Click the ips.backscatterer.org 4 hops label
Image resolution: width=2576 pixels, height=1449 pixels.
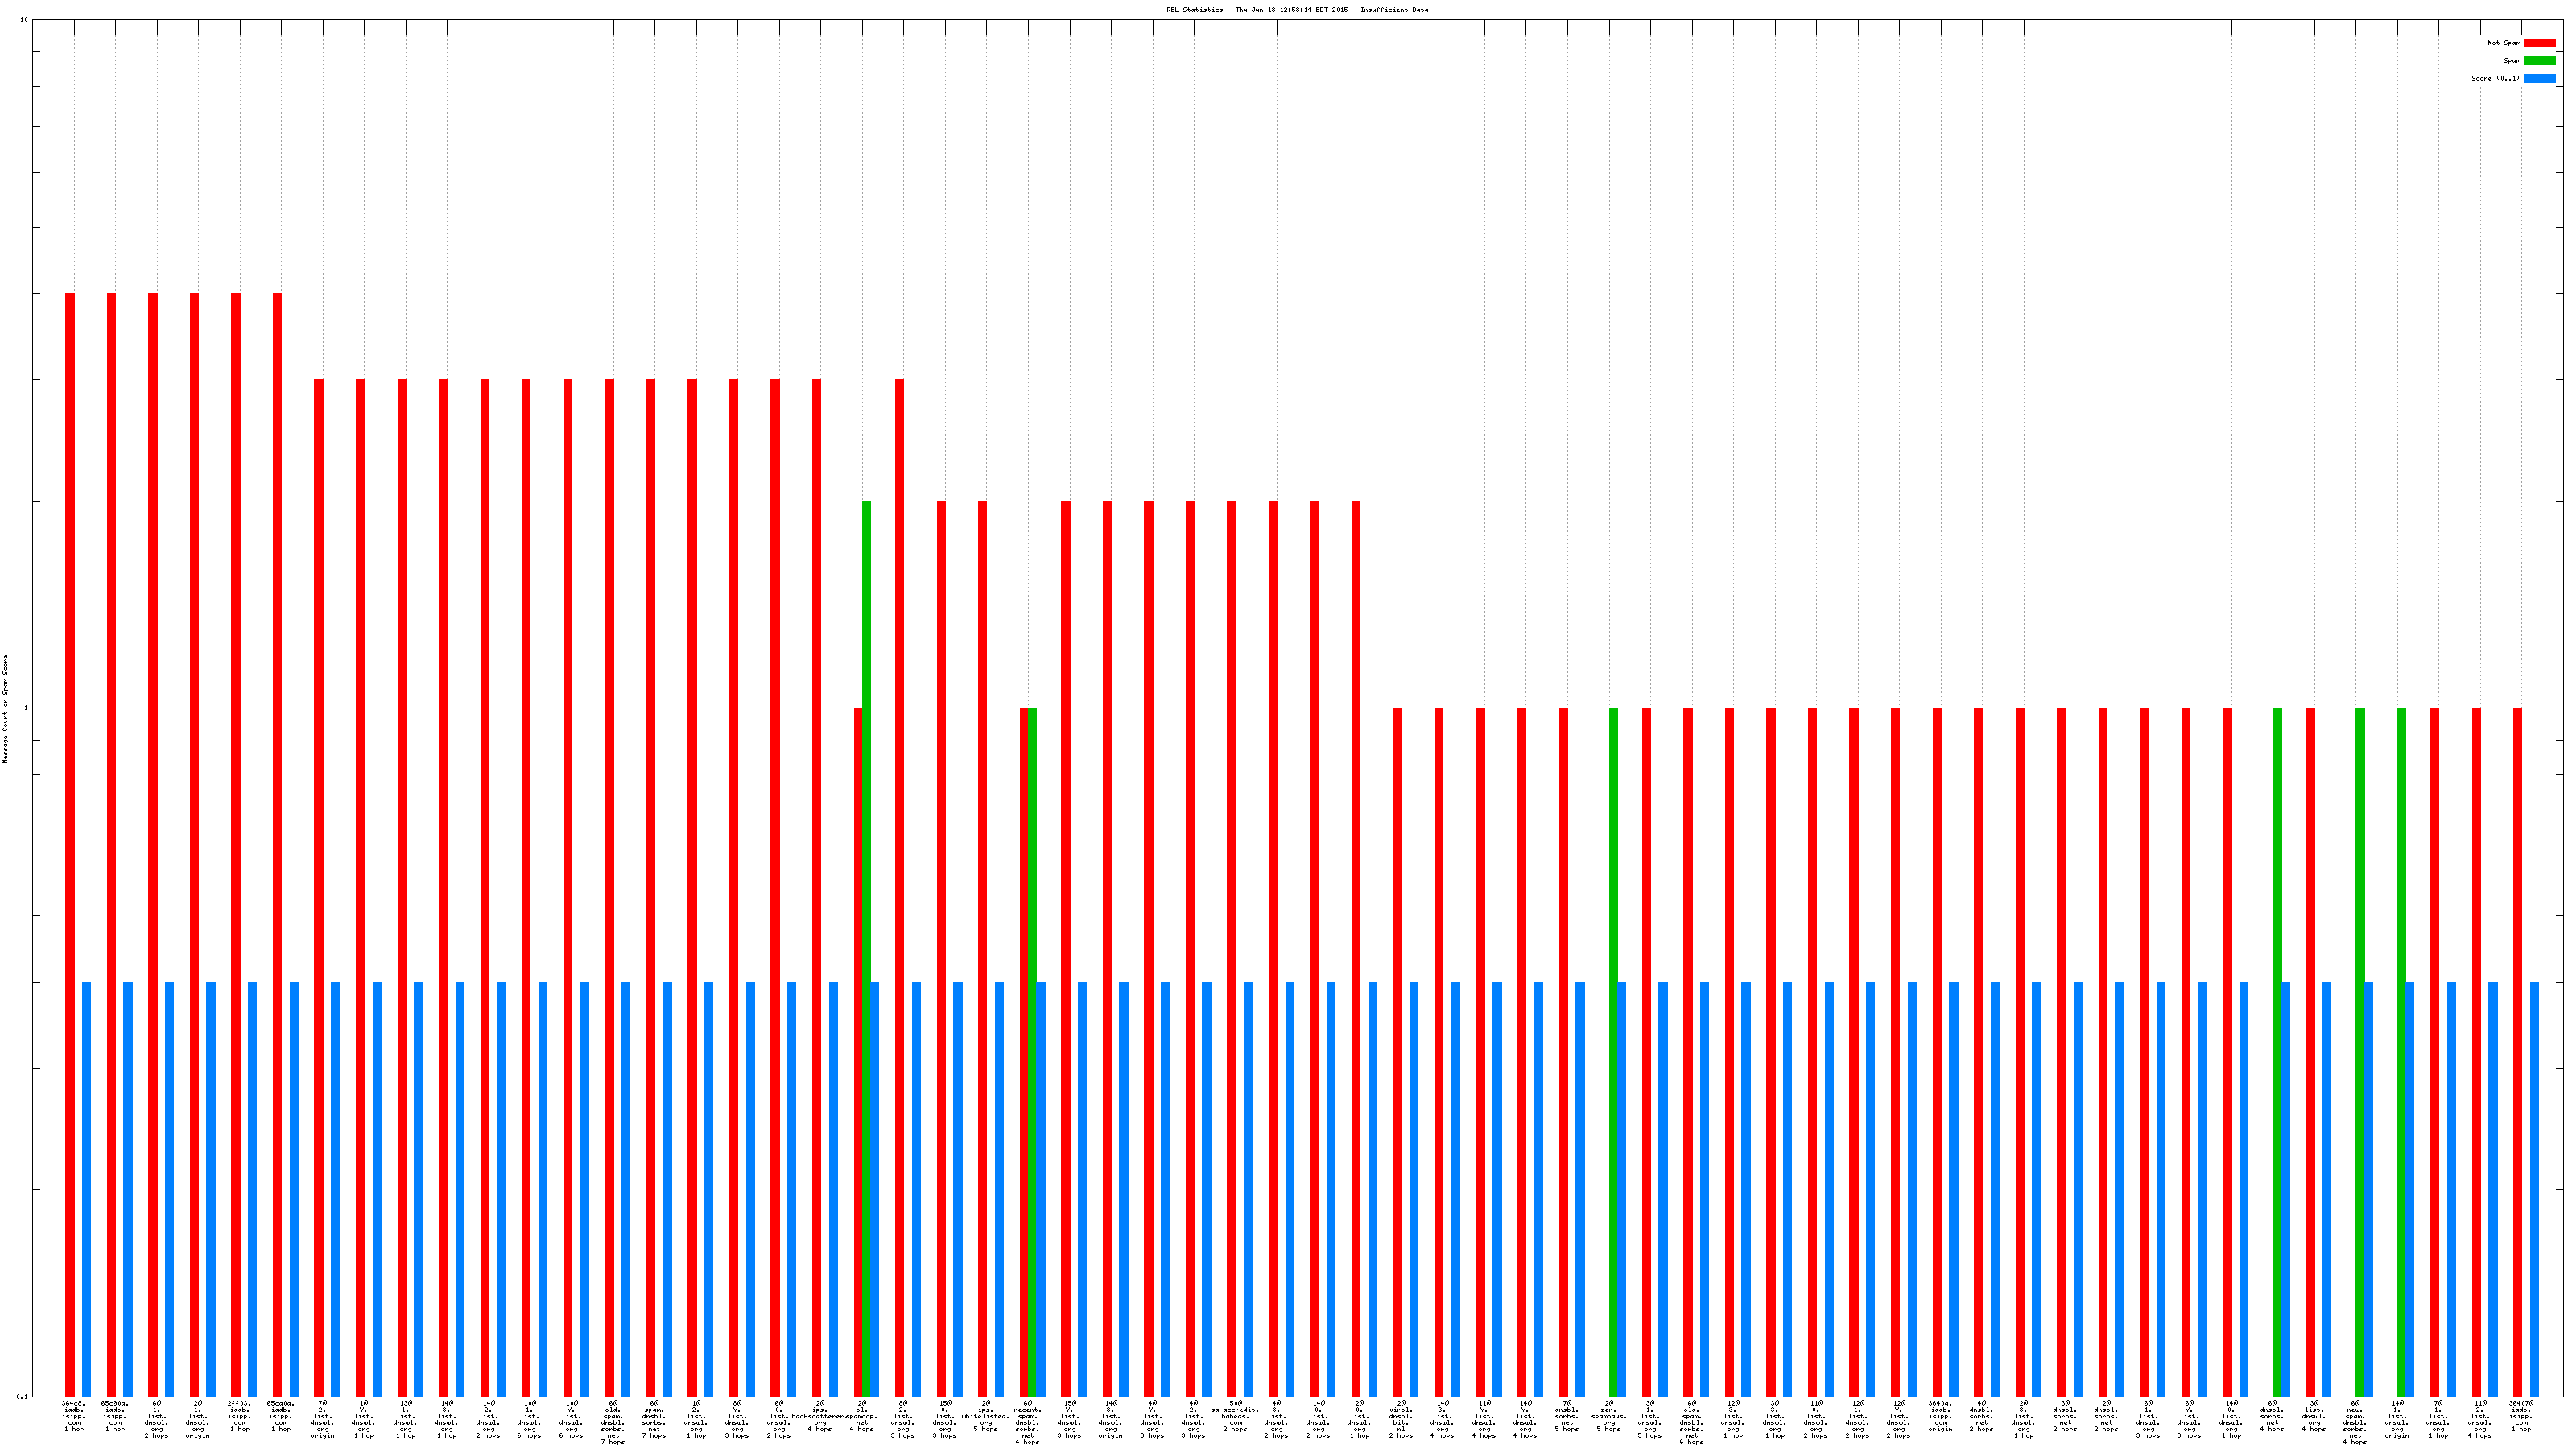[820, 1416]
